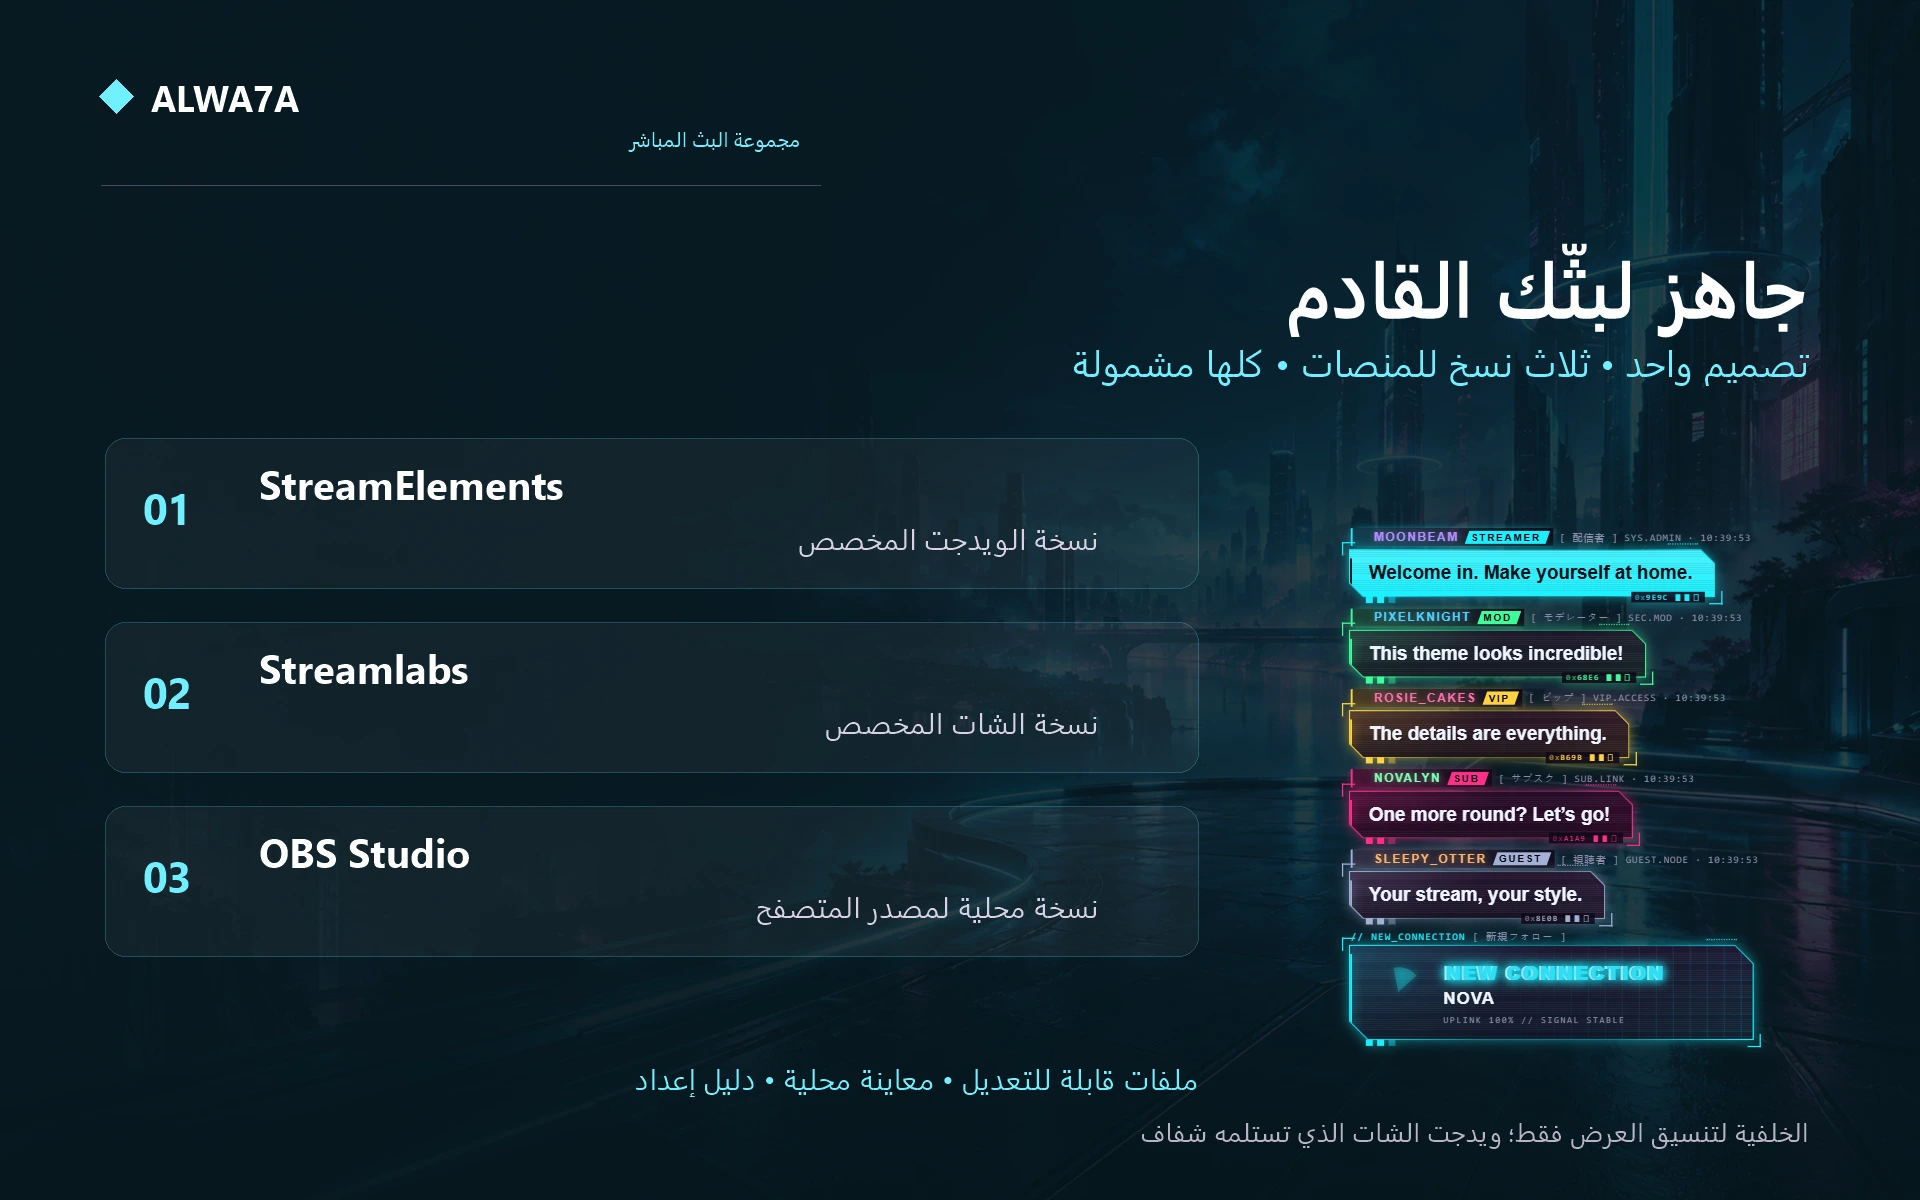The width and height of the screenshot is (1920, 1200).
Task: Click the message 'This theme looks incredible!'
Action: point(1496,654)
